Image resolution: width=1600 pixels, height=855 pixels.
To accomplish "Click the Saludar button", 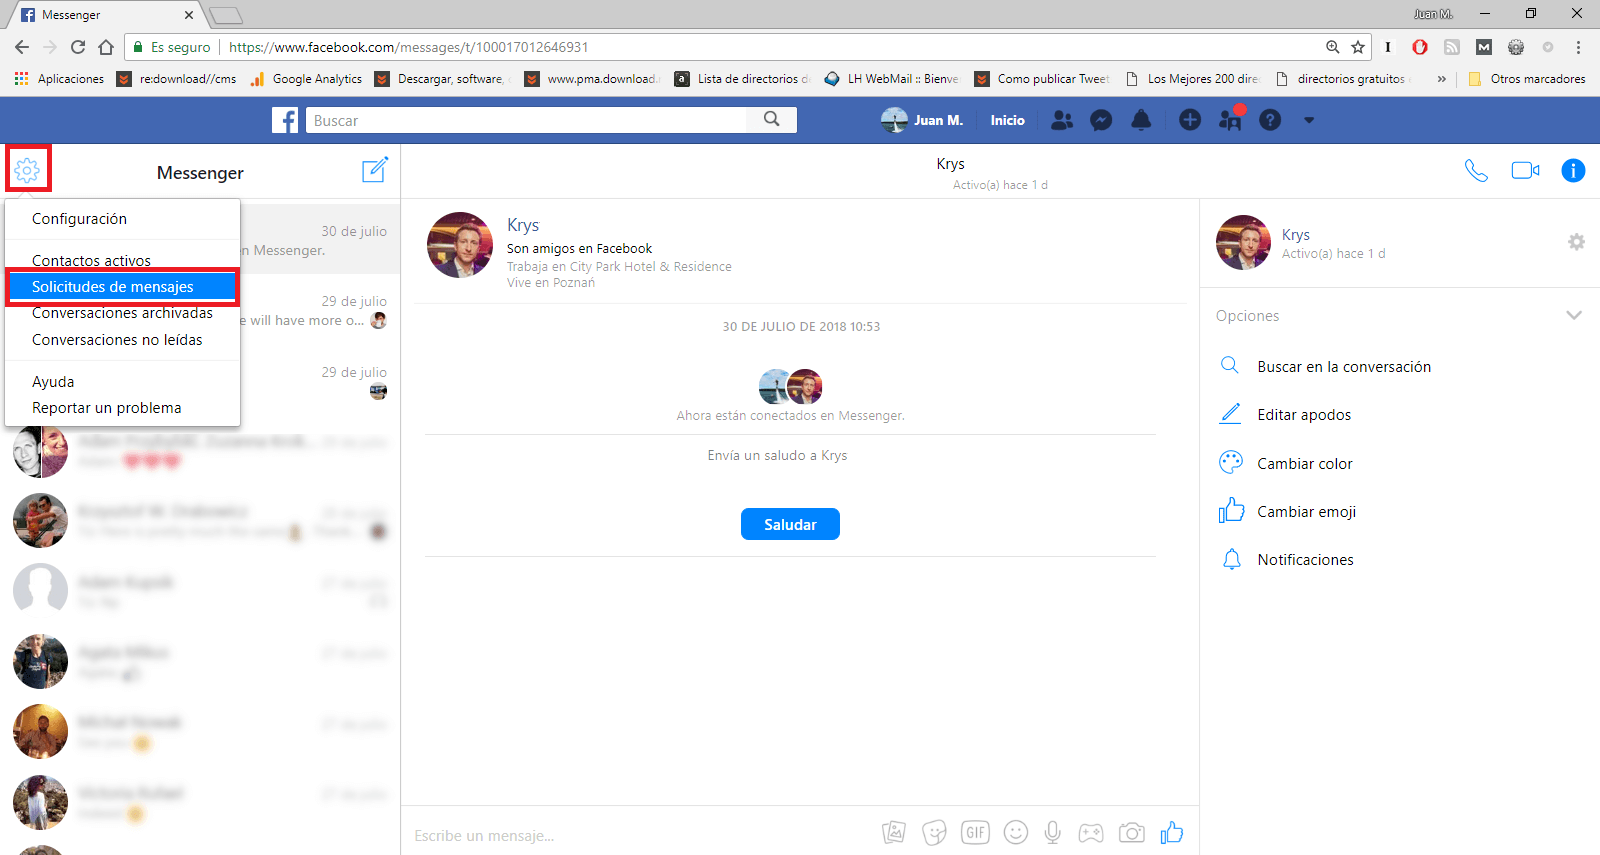I will [790, 524].
